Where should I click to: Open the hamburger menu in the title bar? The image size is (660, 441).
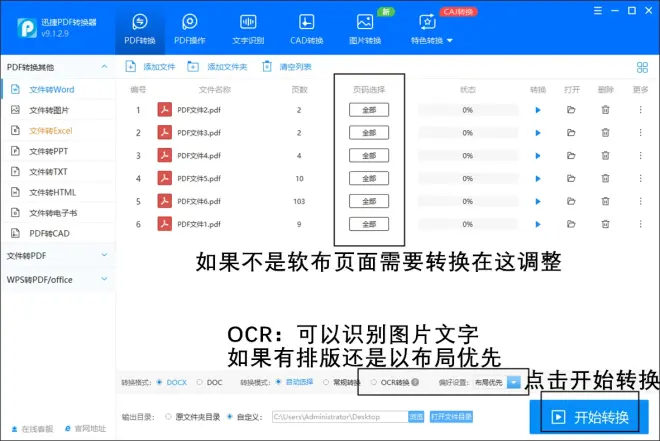pyautogui.click(x=598, y=11)
